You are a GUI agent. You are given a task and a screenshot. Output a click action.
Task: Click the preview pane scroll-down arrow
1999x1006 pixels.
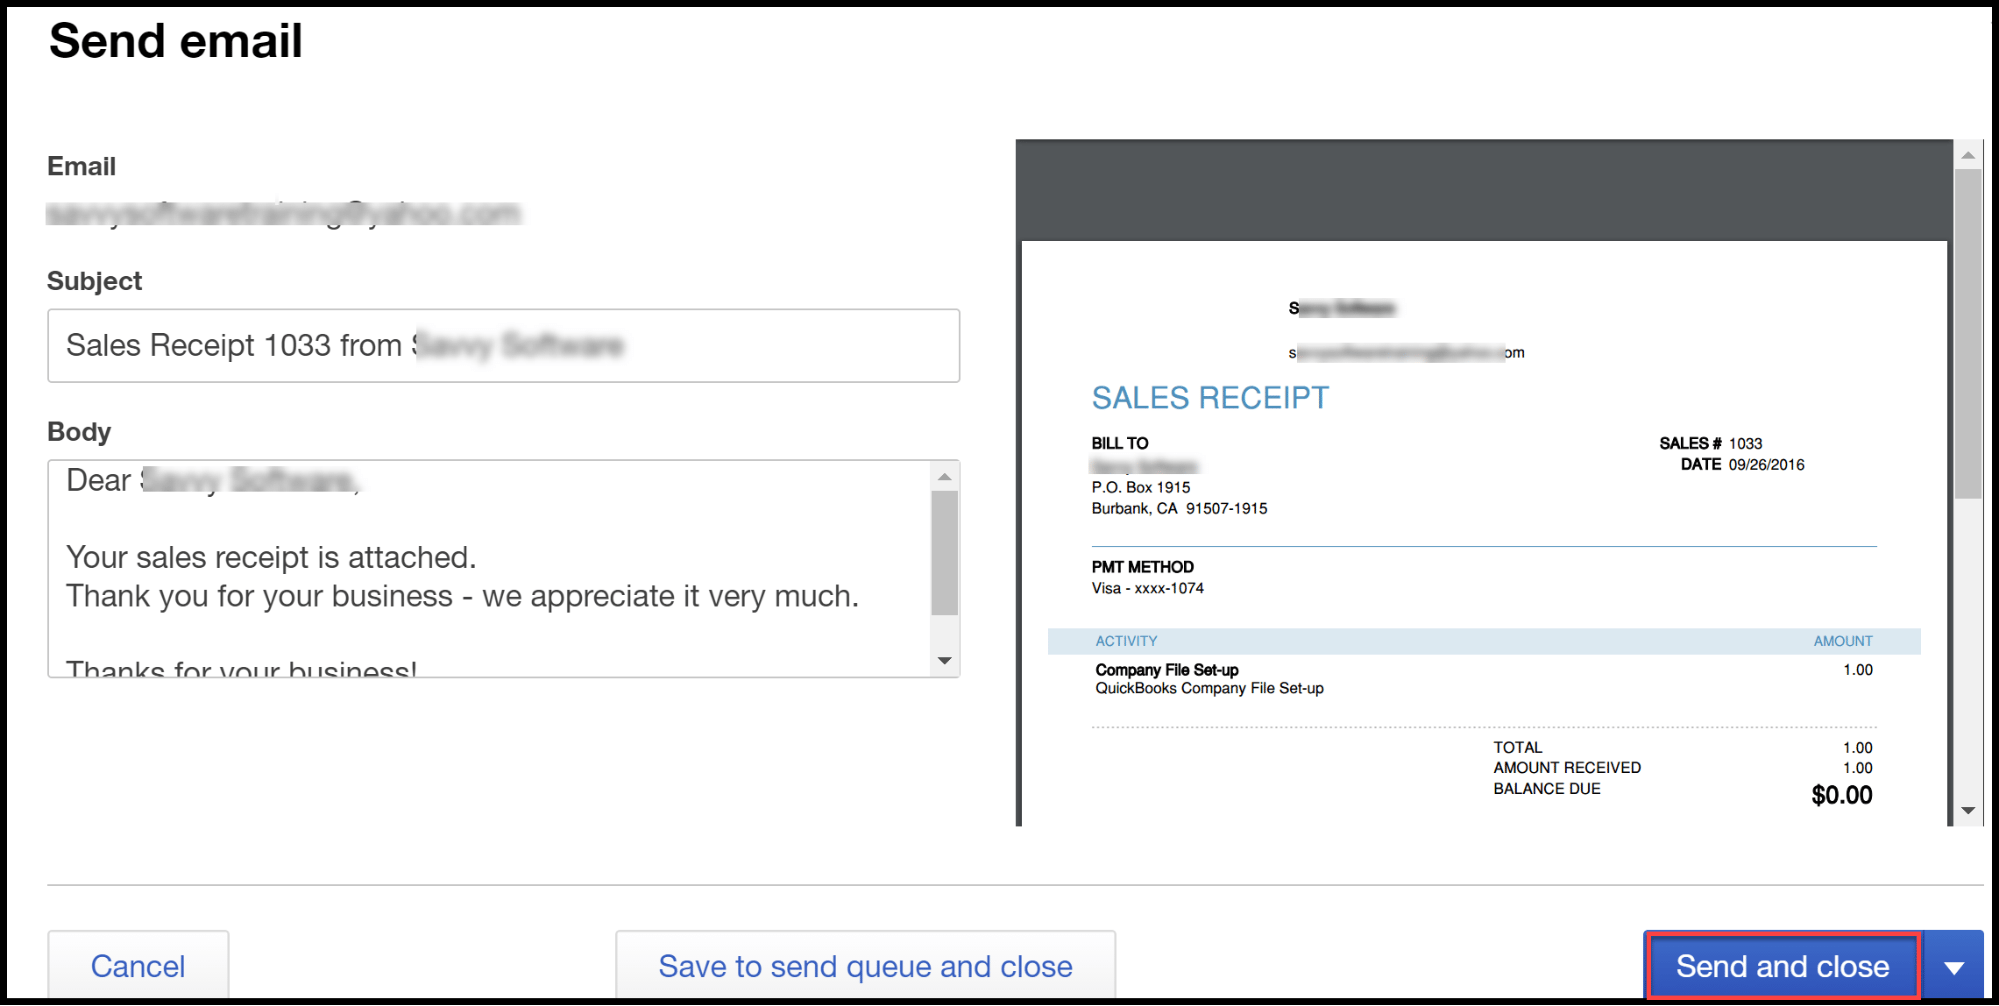(1968, 810)
